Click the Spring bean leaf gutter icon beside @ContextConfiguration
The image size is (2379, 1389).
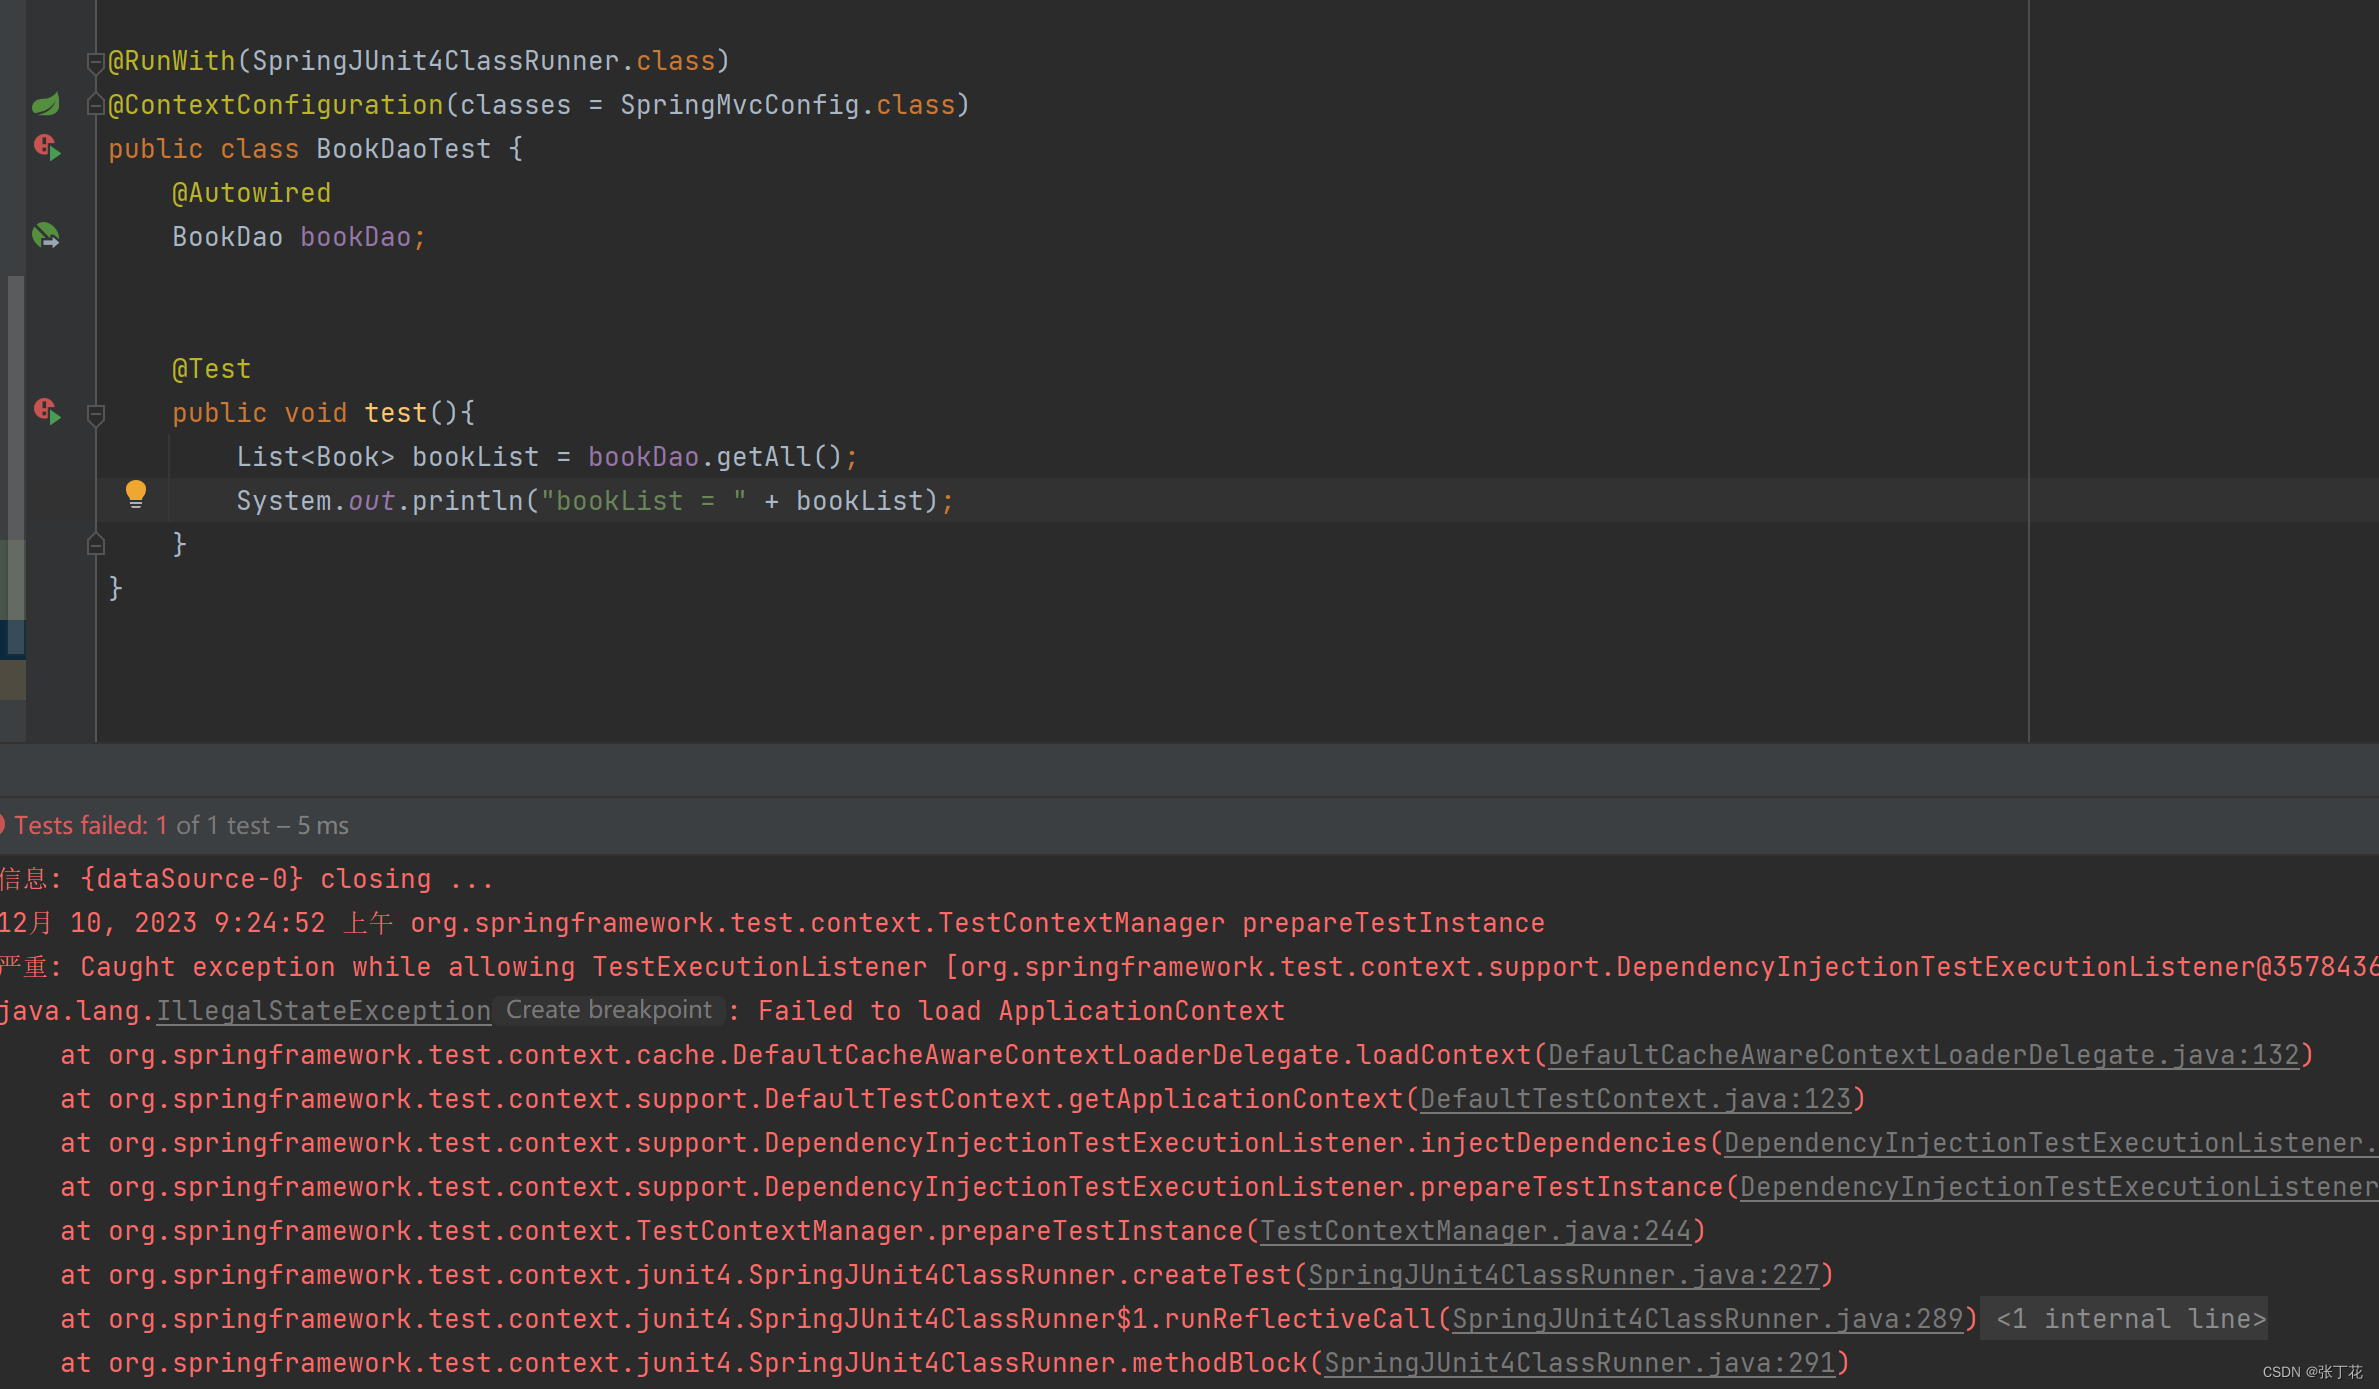click(46, 104)
